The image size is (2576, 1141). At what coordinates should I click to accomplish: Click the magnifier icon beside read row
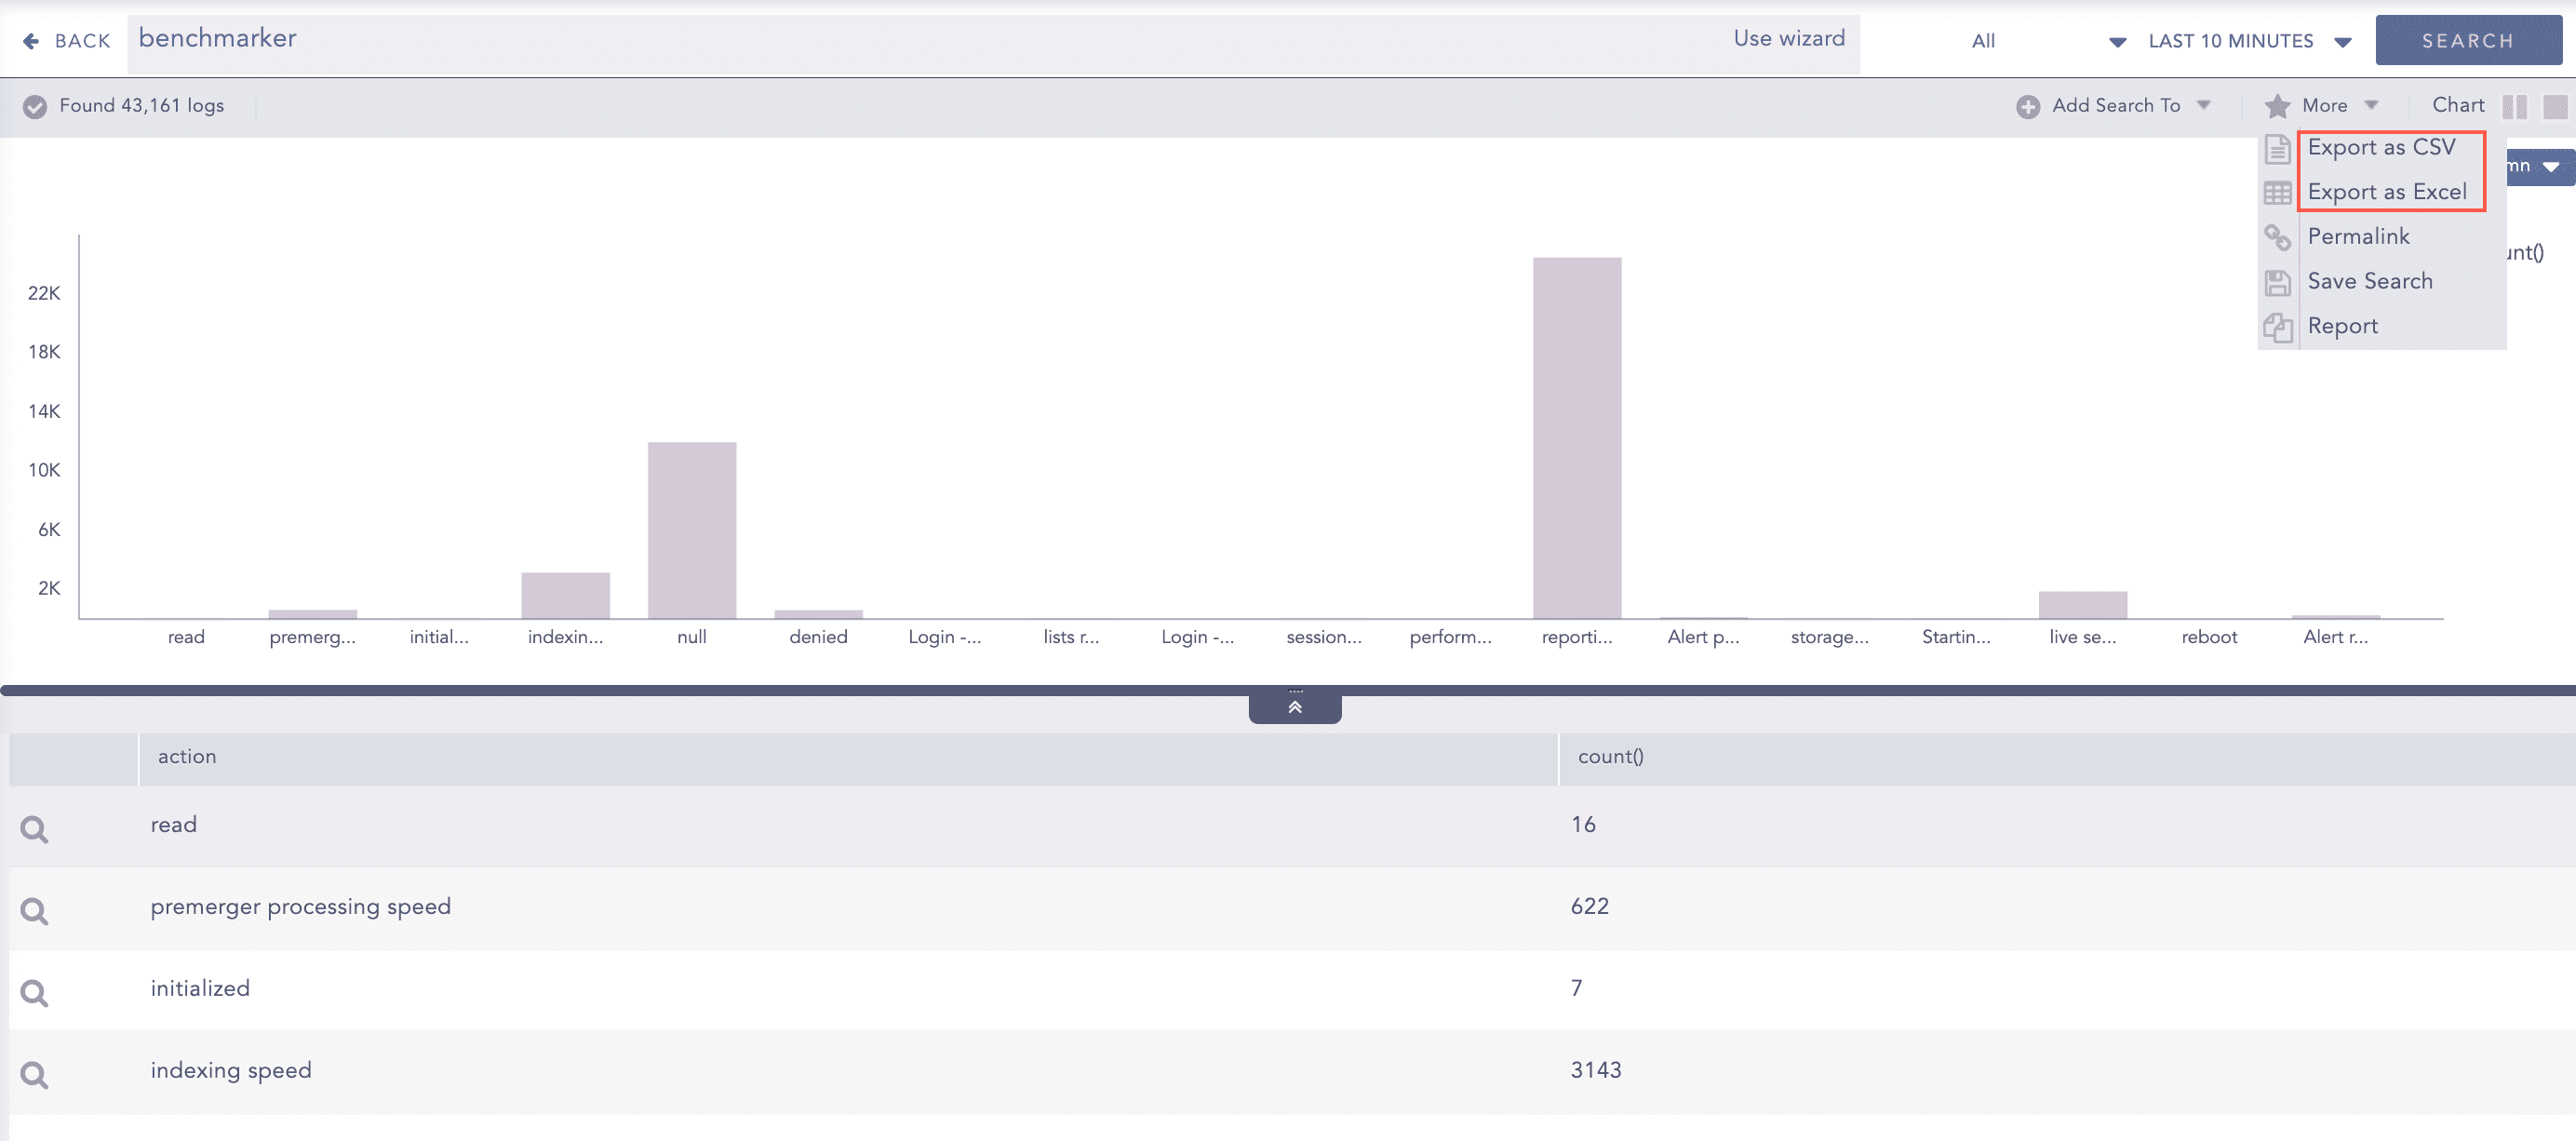34,828
